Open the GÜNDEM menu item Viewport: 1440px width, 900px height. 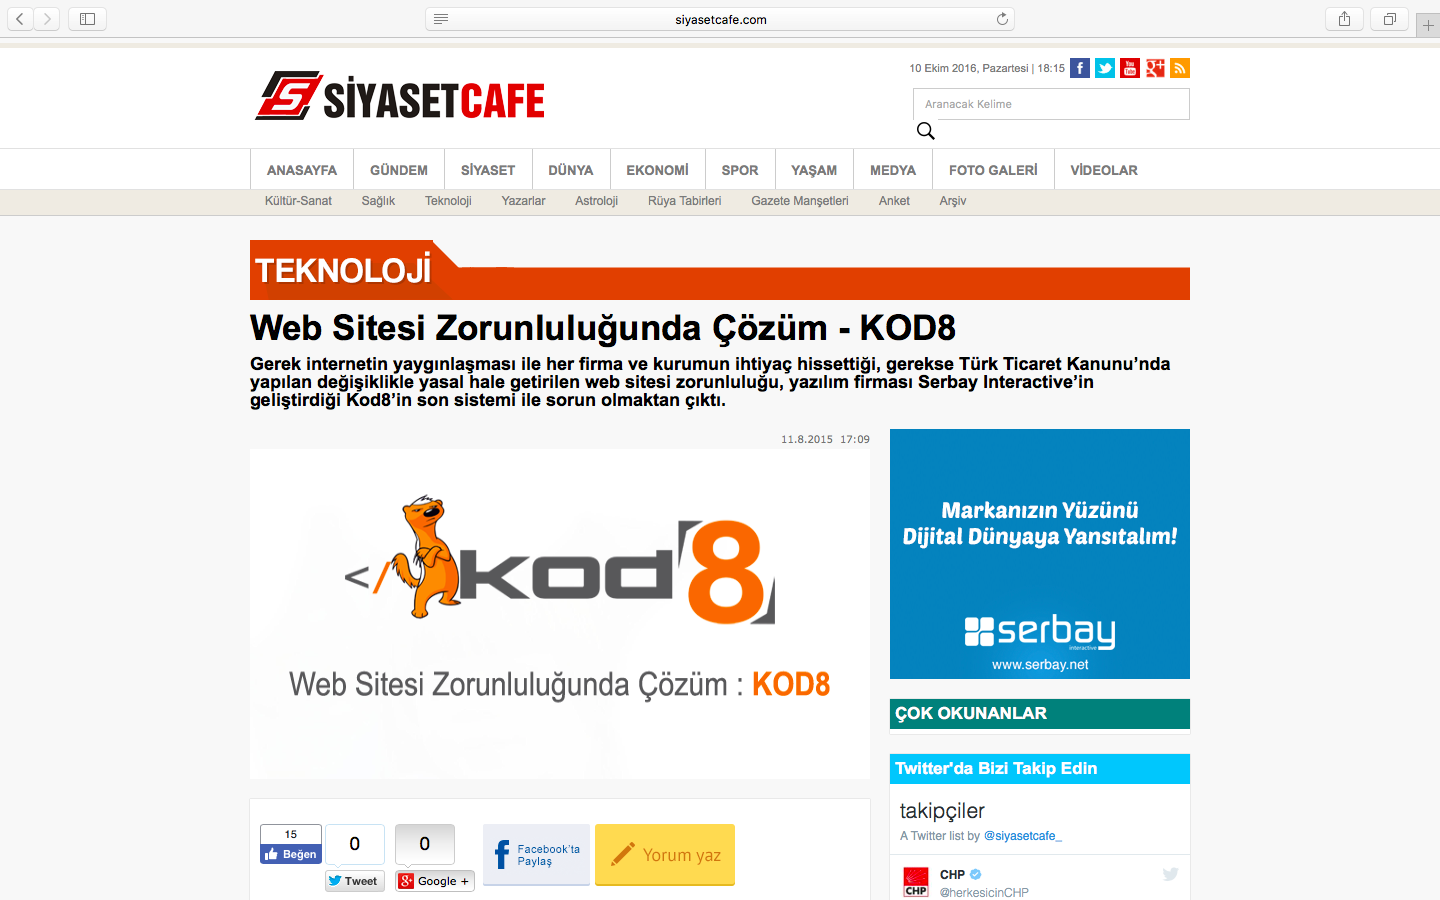tap(399, 170)
